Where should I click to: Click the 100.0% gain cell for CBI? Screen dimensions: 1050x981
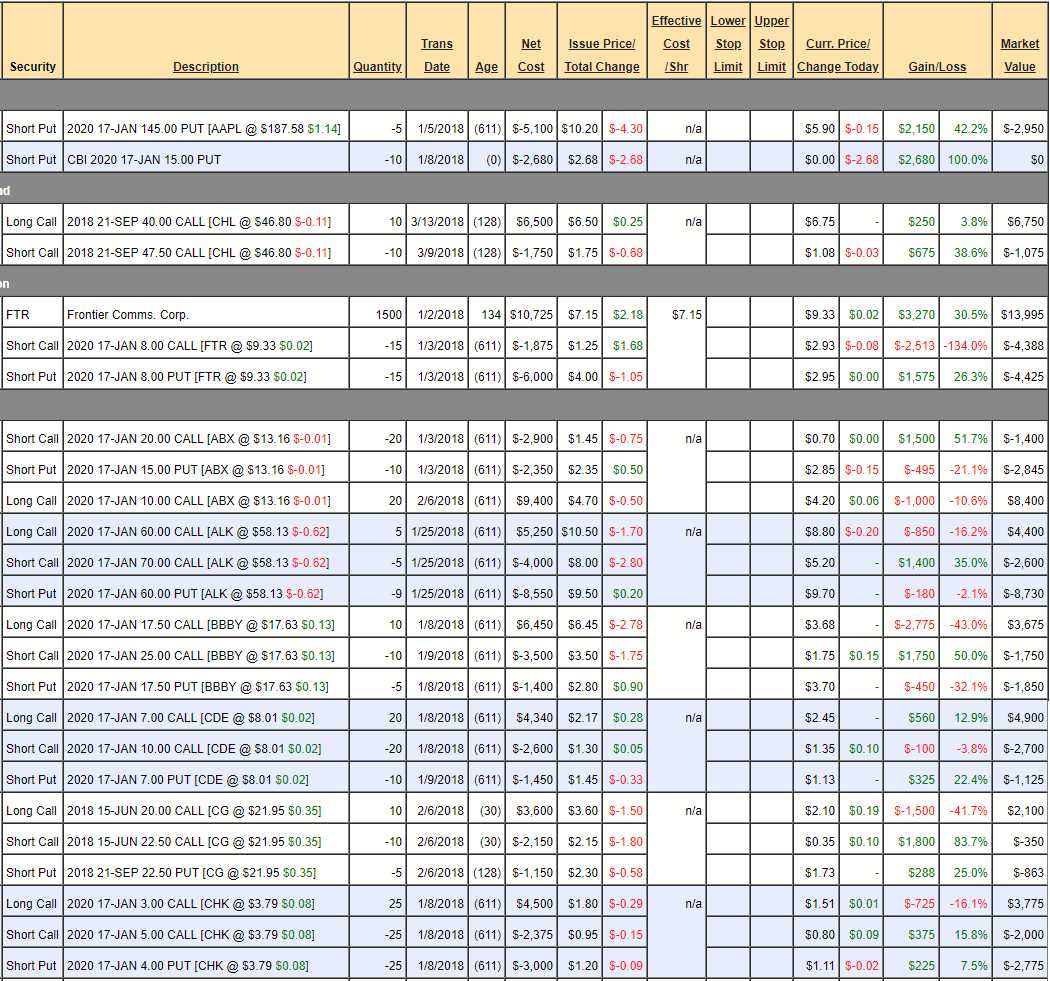[967, 159]
